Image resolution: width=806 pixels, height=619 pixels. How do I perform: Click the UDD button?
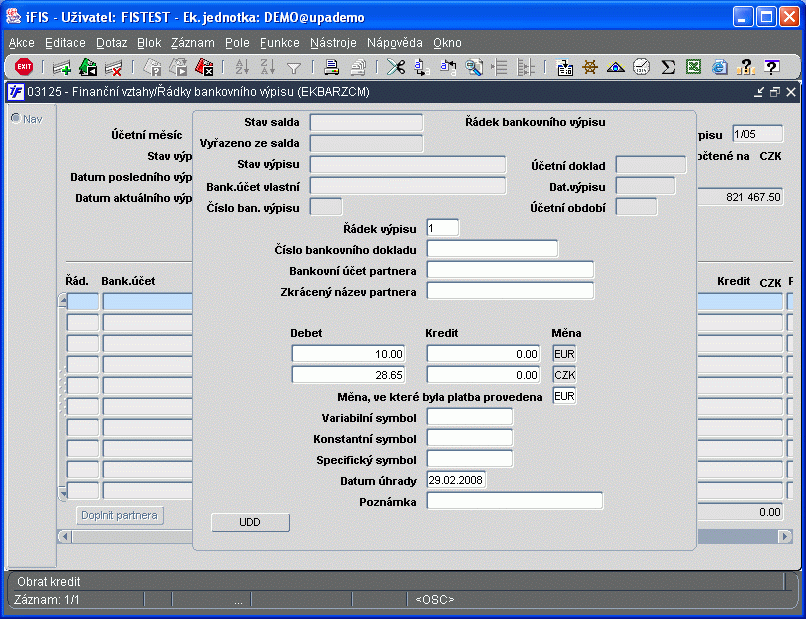(250, 522)
